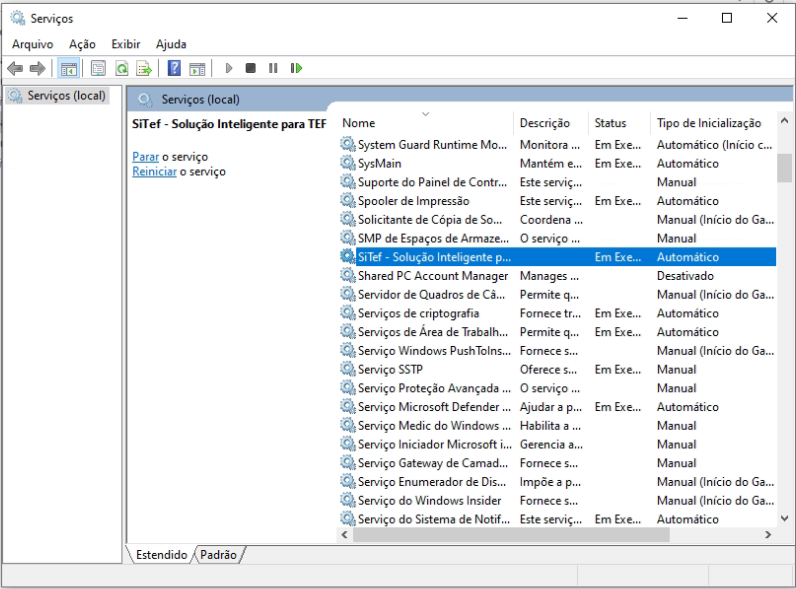Click the Back arrow toolbar icon
This screenshot has width=796, height=589.
pyautogui.click(x=15, y=68)
